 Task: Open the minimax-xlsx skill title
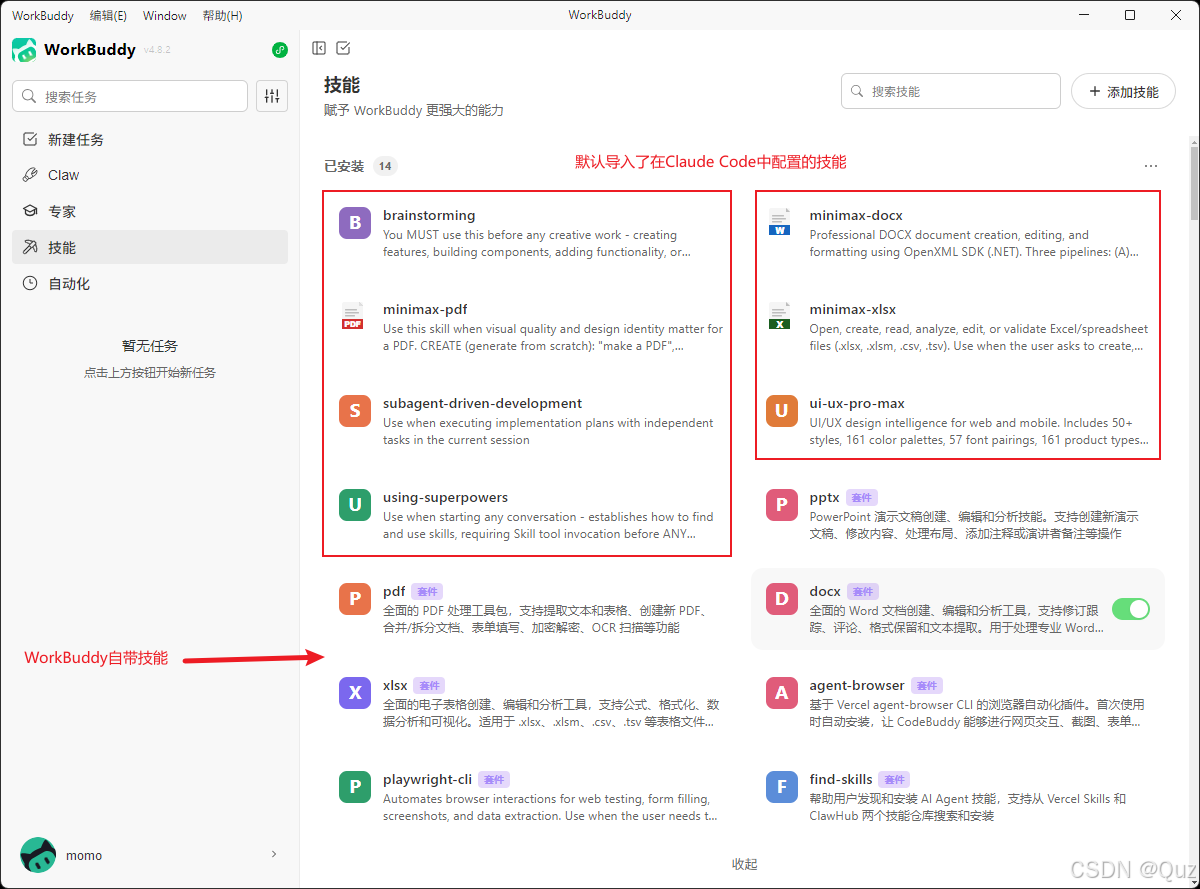(853, 309)
